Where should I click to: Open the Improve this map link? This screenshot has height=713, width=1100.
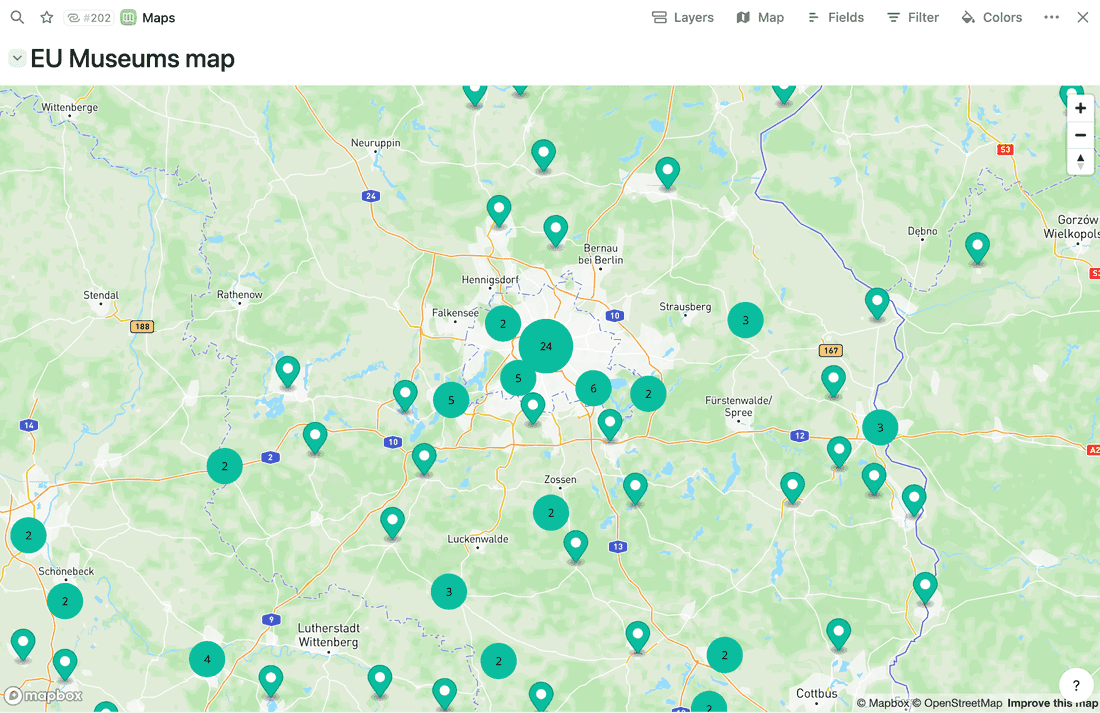[x=1052, y=703]
